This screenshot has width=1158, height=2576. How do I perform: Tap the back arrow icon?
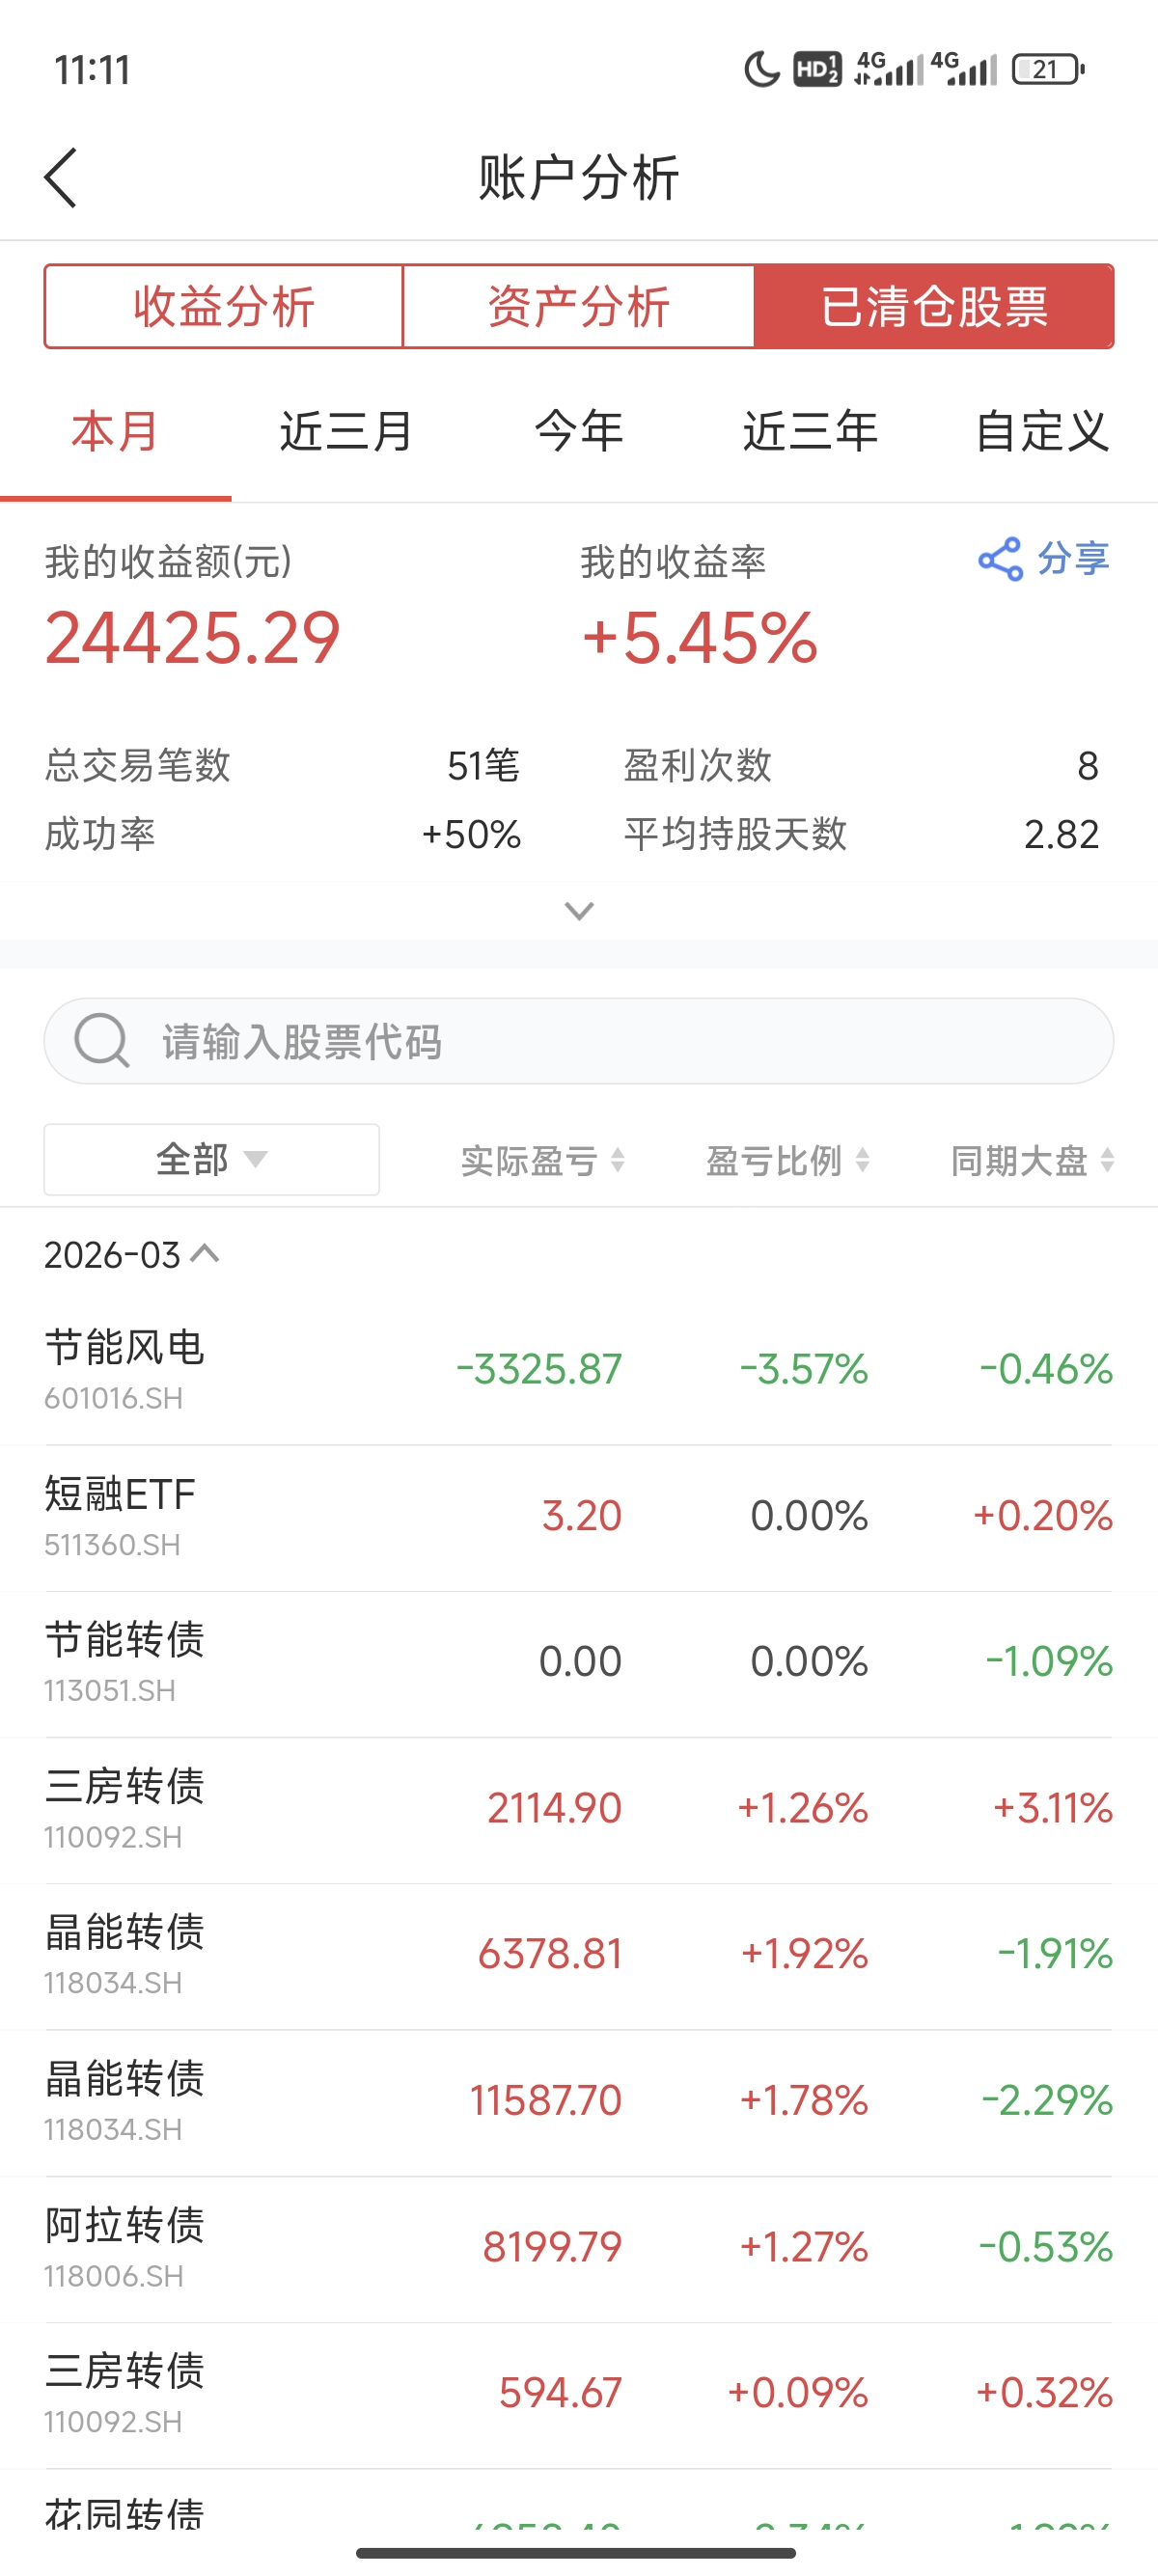(x=61, y=178)
